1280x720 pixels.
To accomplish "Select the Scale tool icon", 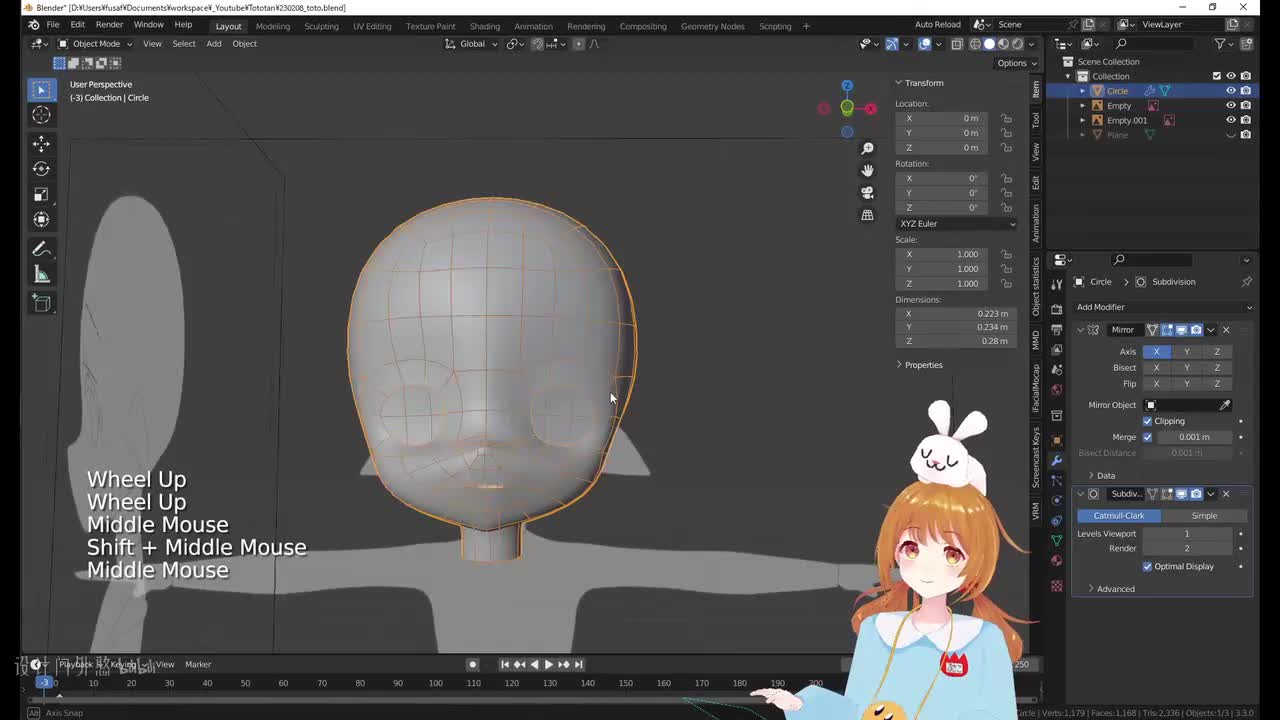I will click(41, 194).
